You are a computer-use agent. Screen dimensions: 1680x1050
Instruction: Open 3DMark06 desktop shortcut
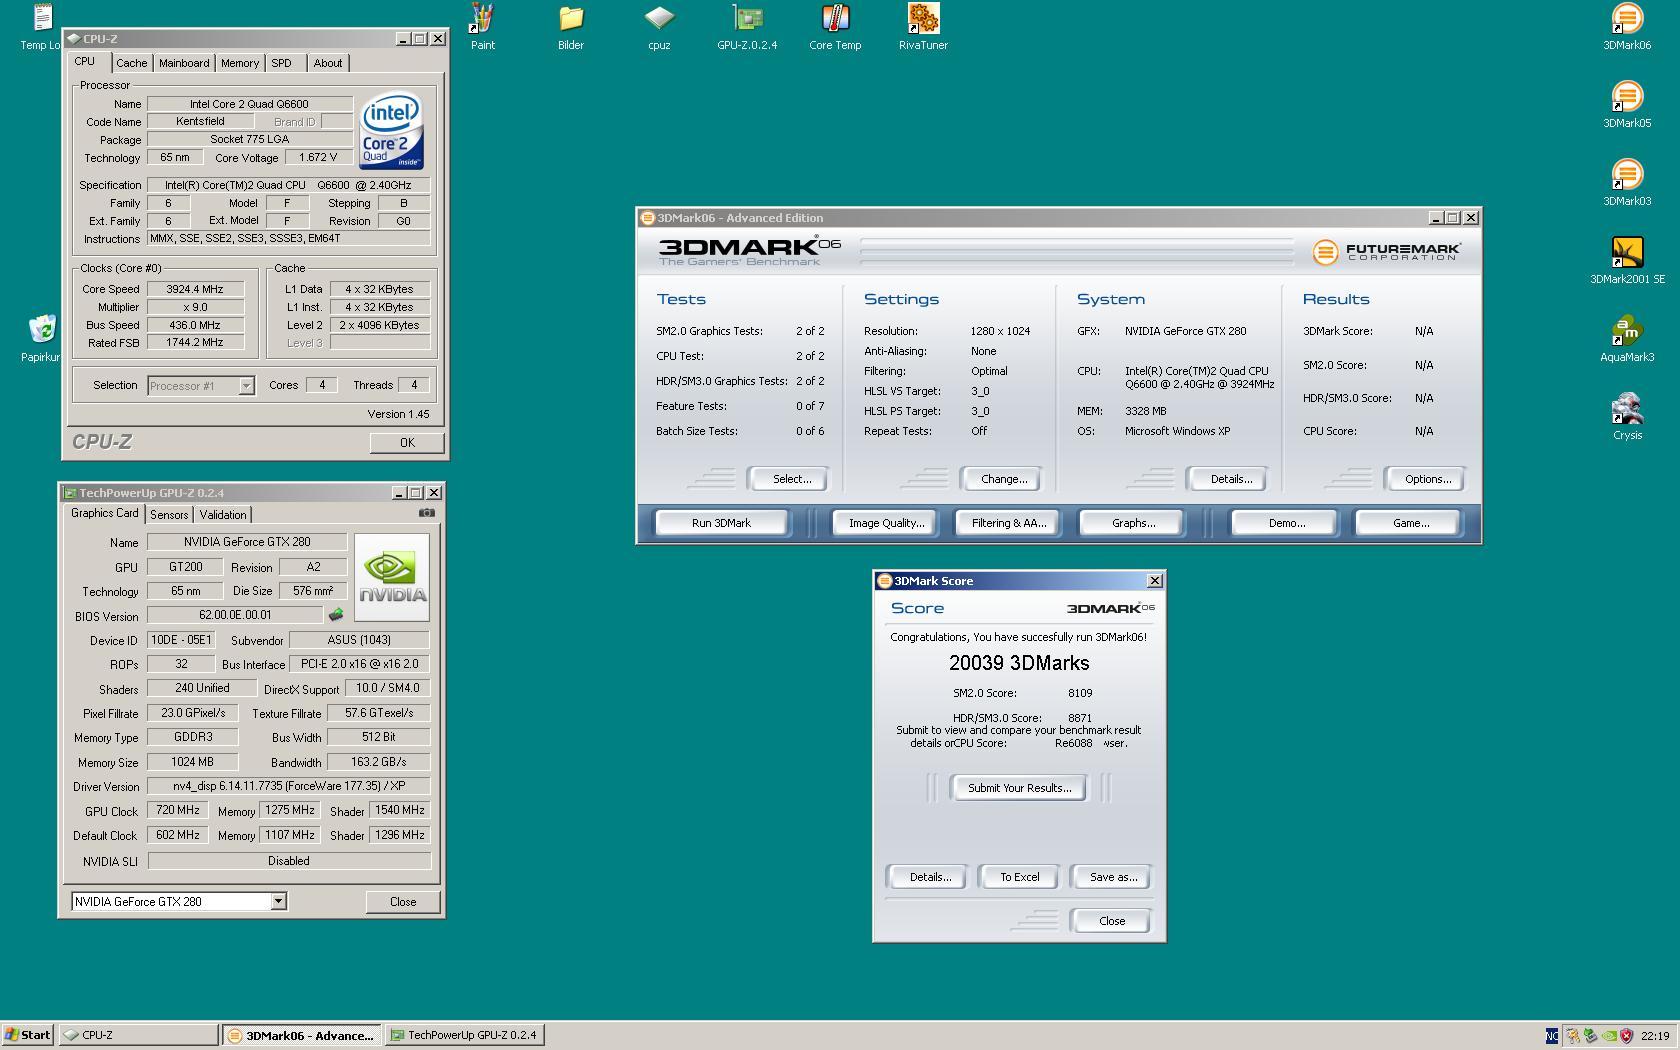tap(1627, 26)
